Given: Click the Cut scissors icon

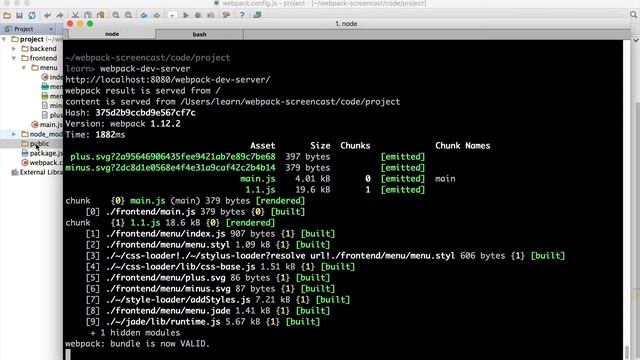Looking at the screenshot, I should click(x=76, y=16).
